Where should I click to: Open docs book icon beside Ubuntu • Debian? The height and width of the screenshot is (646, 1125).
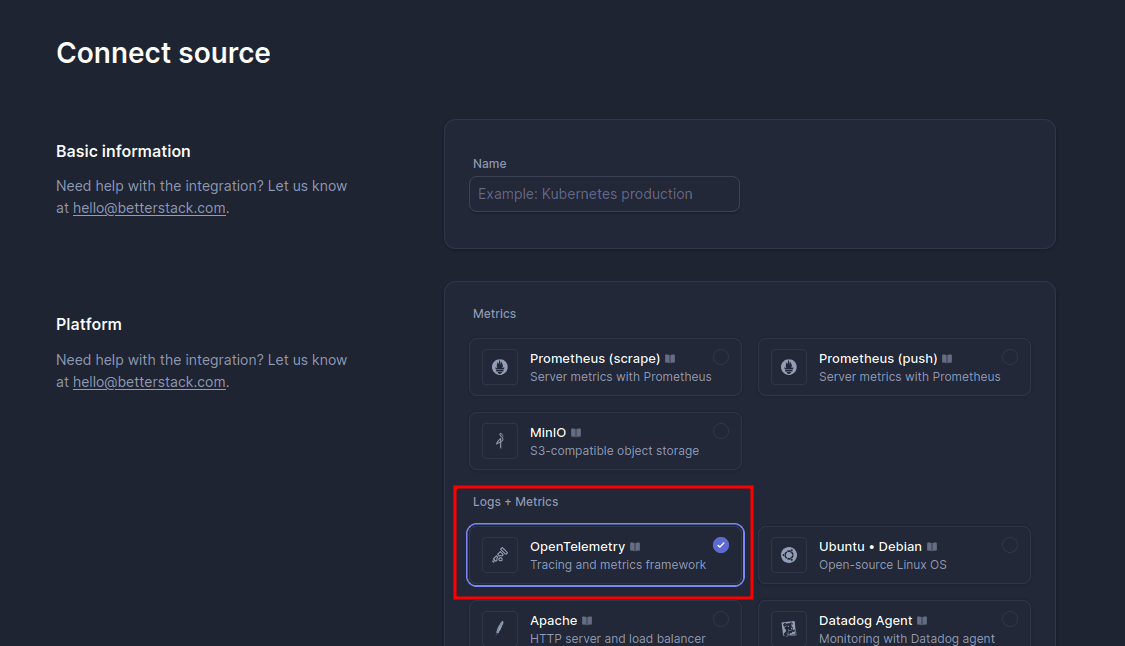coord(932,547)
